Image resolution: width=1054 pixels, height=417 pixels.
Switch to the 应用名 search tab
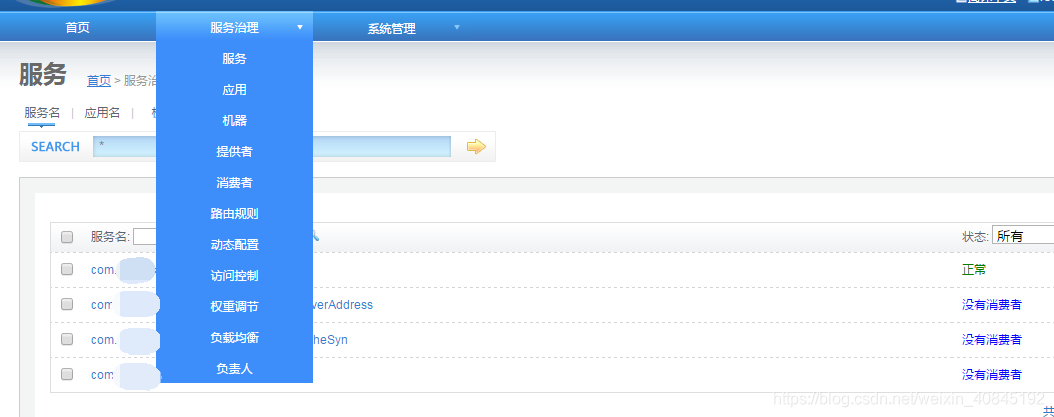click(x=102, y=112)
